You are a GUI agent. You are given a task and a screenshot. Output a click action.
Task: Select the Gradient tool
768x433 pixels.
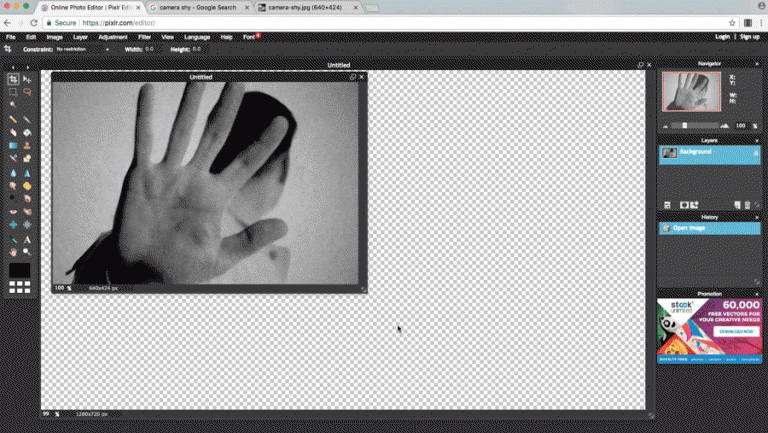(x=13, y=145)
